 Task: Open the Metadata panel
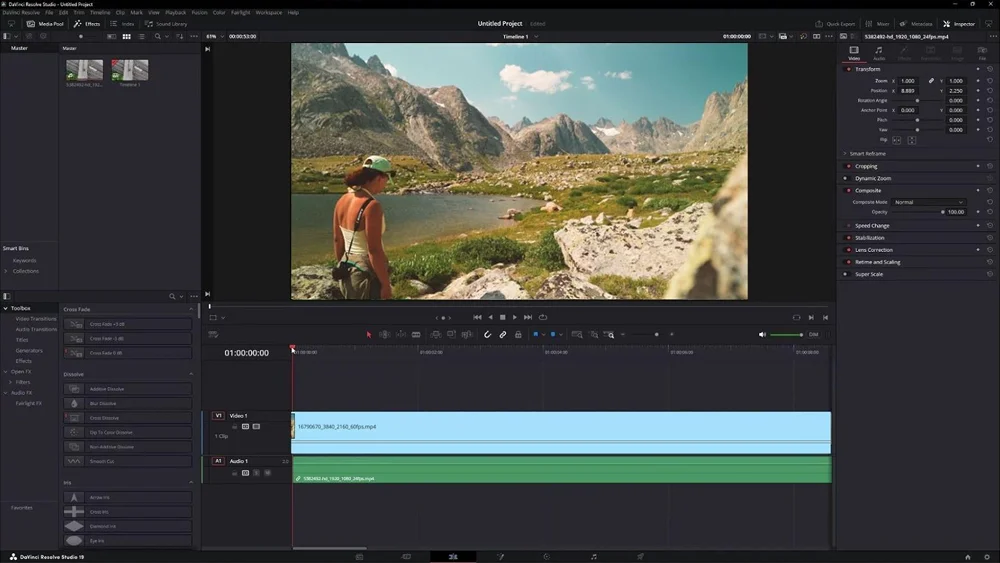pyautogui.click(x=916, y=24)
